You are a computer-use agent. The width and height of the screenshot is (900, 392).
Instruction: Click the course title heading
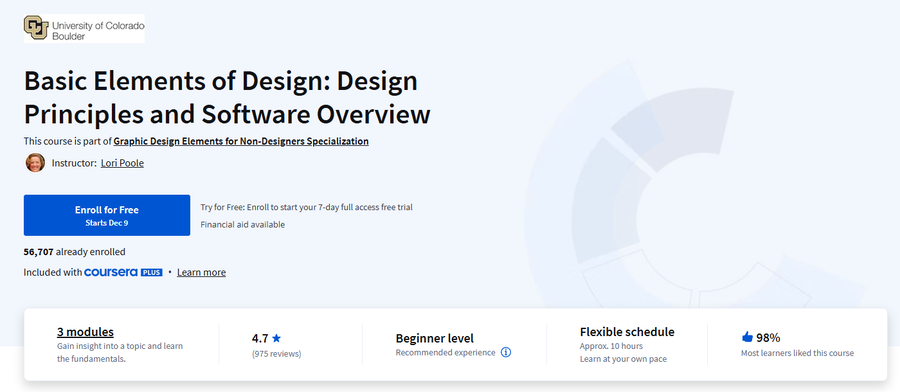[227, 98]
